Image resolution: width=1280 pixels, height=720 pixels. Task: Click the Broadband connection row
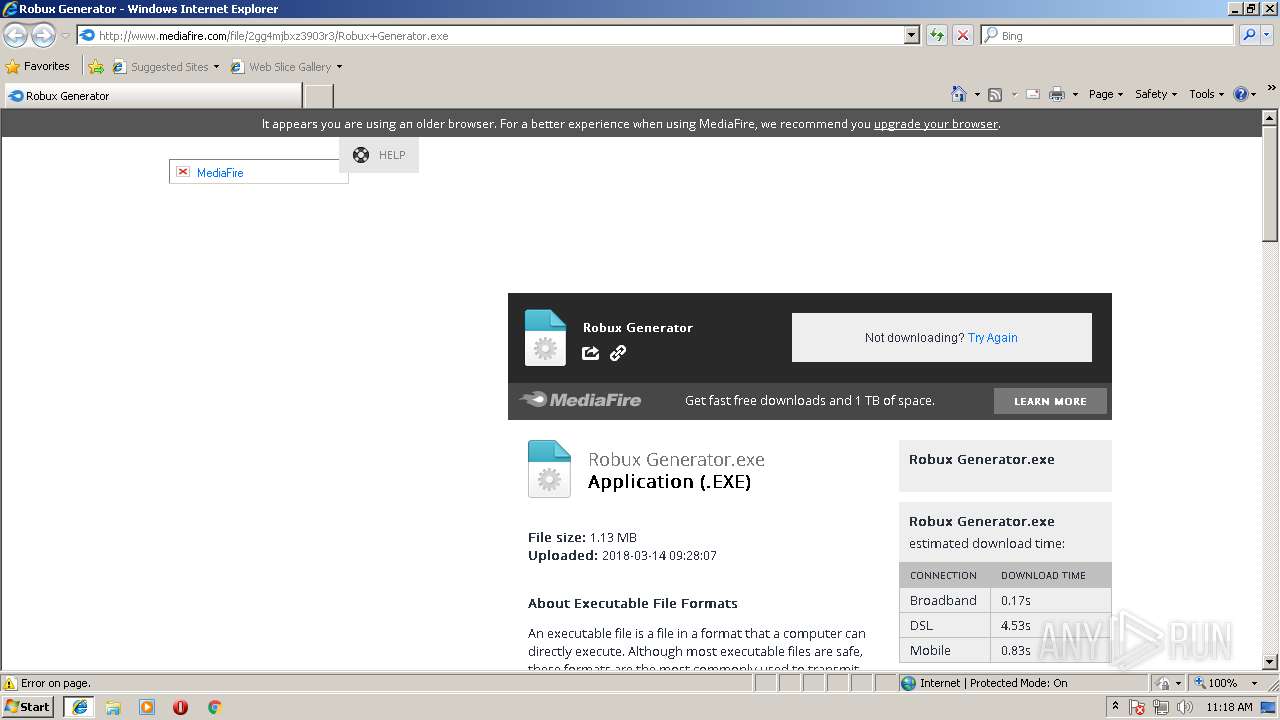click(x=1005, y=600)
